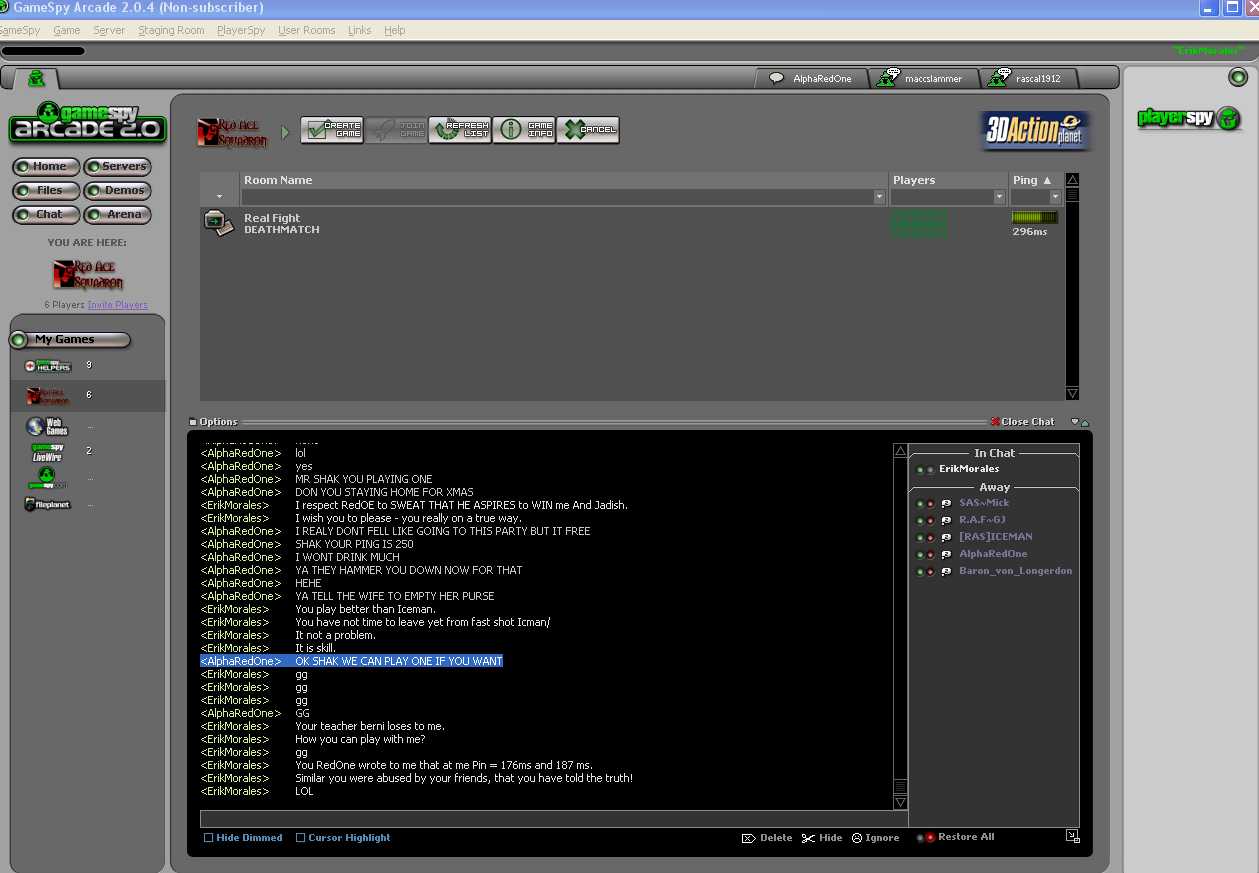The image size is (1259, 873).
Task: Select the green GameSpy tab icon
Action: click(37, 78)
